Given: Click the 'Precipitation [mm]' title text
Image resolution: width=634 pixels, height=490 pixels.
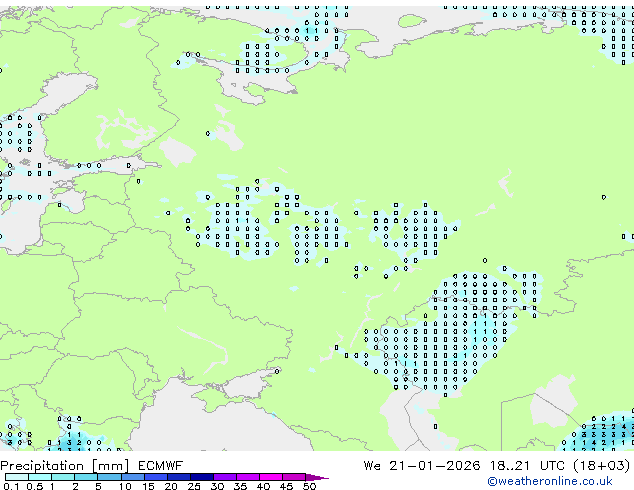Looking at the screenshot, I should pos(65,466).
